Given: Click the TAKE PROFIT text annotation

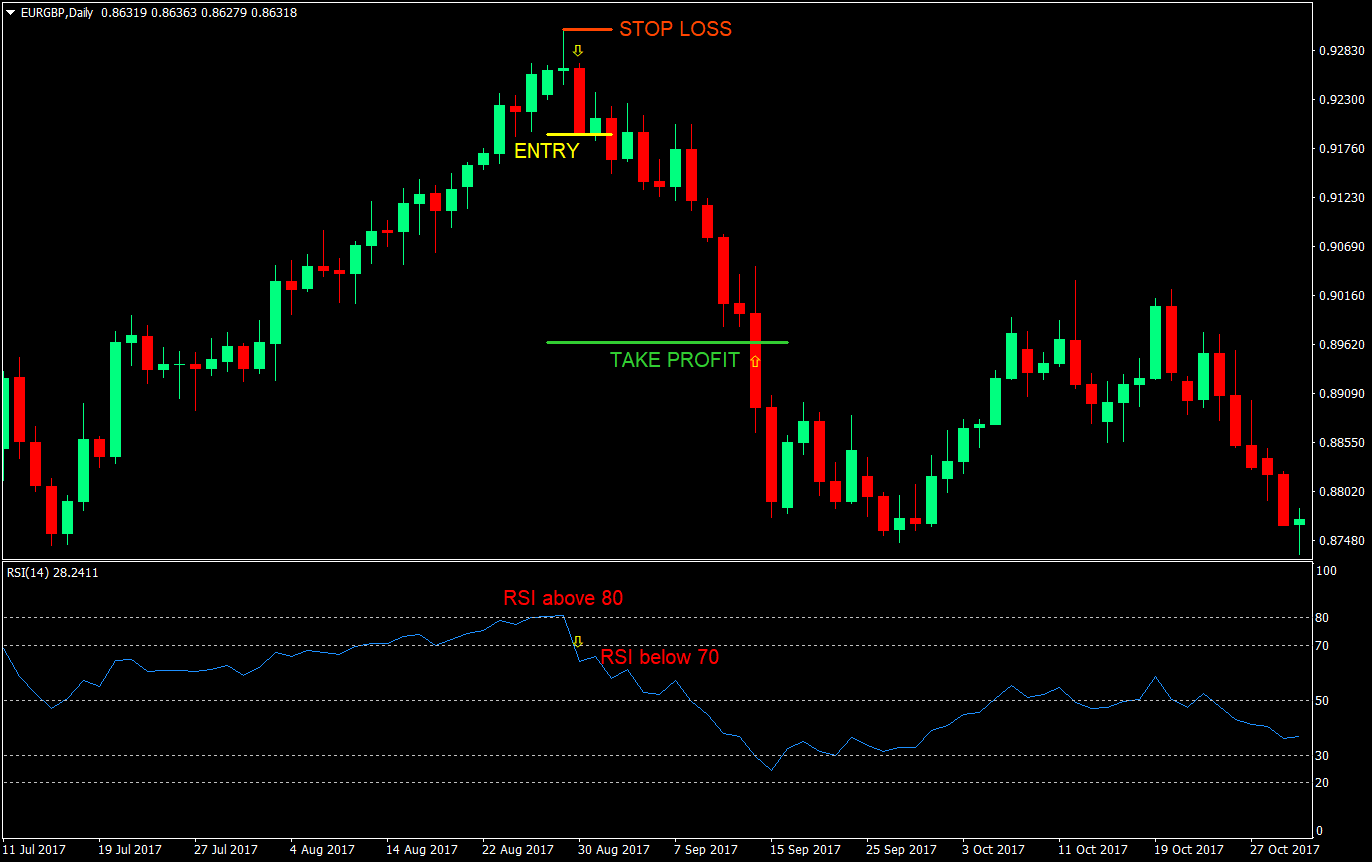Looking at the screenshot, I should tap(673, 360).
